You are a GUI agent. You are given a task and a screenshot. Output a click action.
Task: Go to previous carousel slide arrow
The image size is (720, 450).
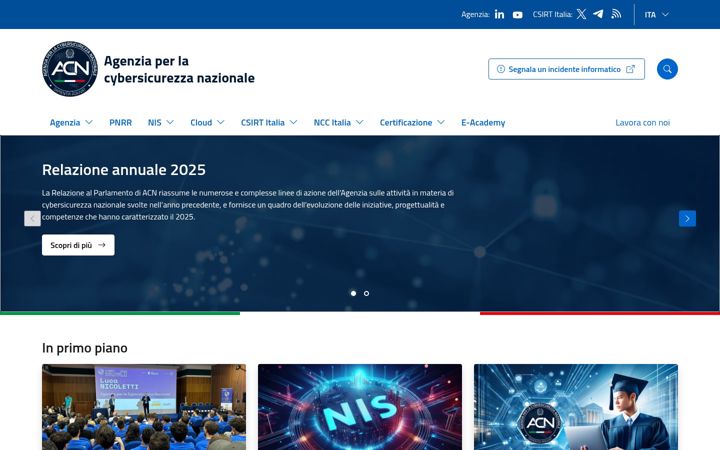click(33, 219)
